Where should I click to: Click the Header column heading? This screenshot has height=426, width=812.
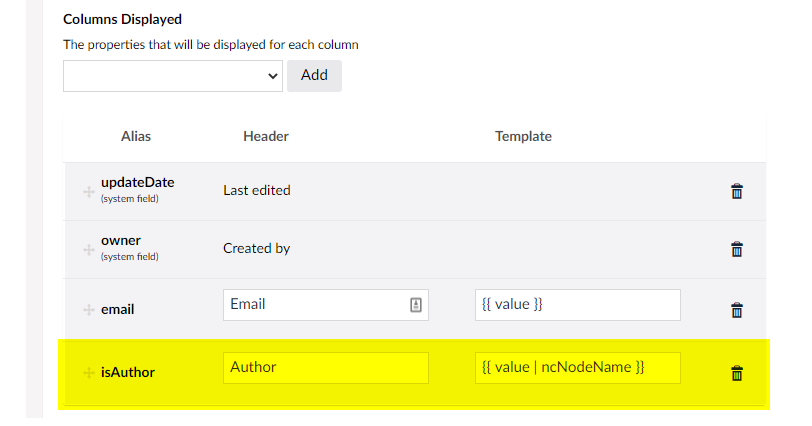[x=266, y=137]
